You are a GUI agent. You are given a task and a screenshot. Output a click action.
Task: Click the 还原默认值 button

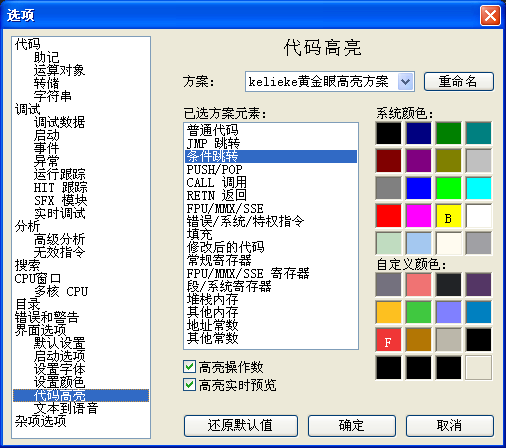(x=241, y=426)
